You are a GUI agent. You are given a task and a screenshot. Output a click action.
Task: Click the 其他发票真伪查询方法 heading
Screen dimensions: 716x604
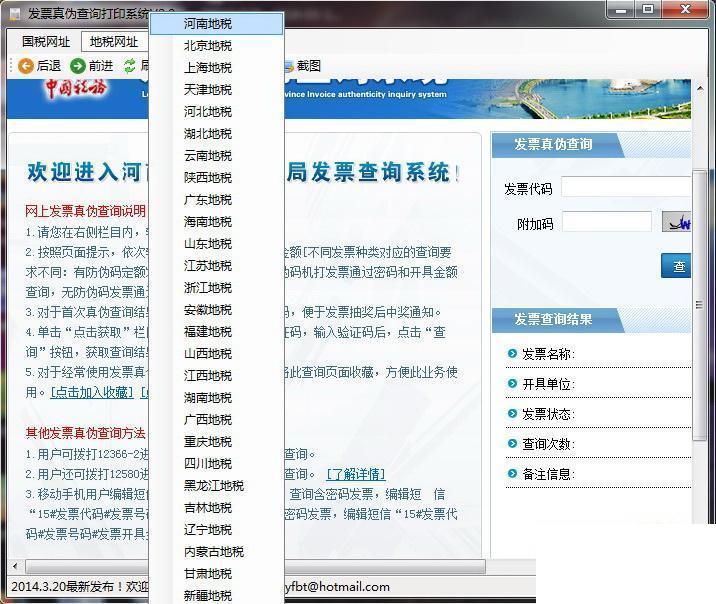click(85, 433)
